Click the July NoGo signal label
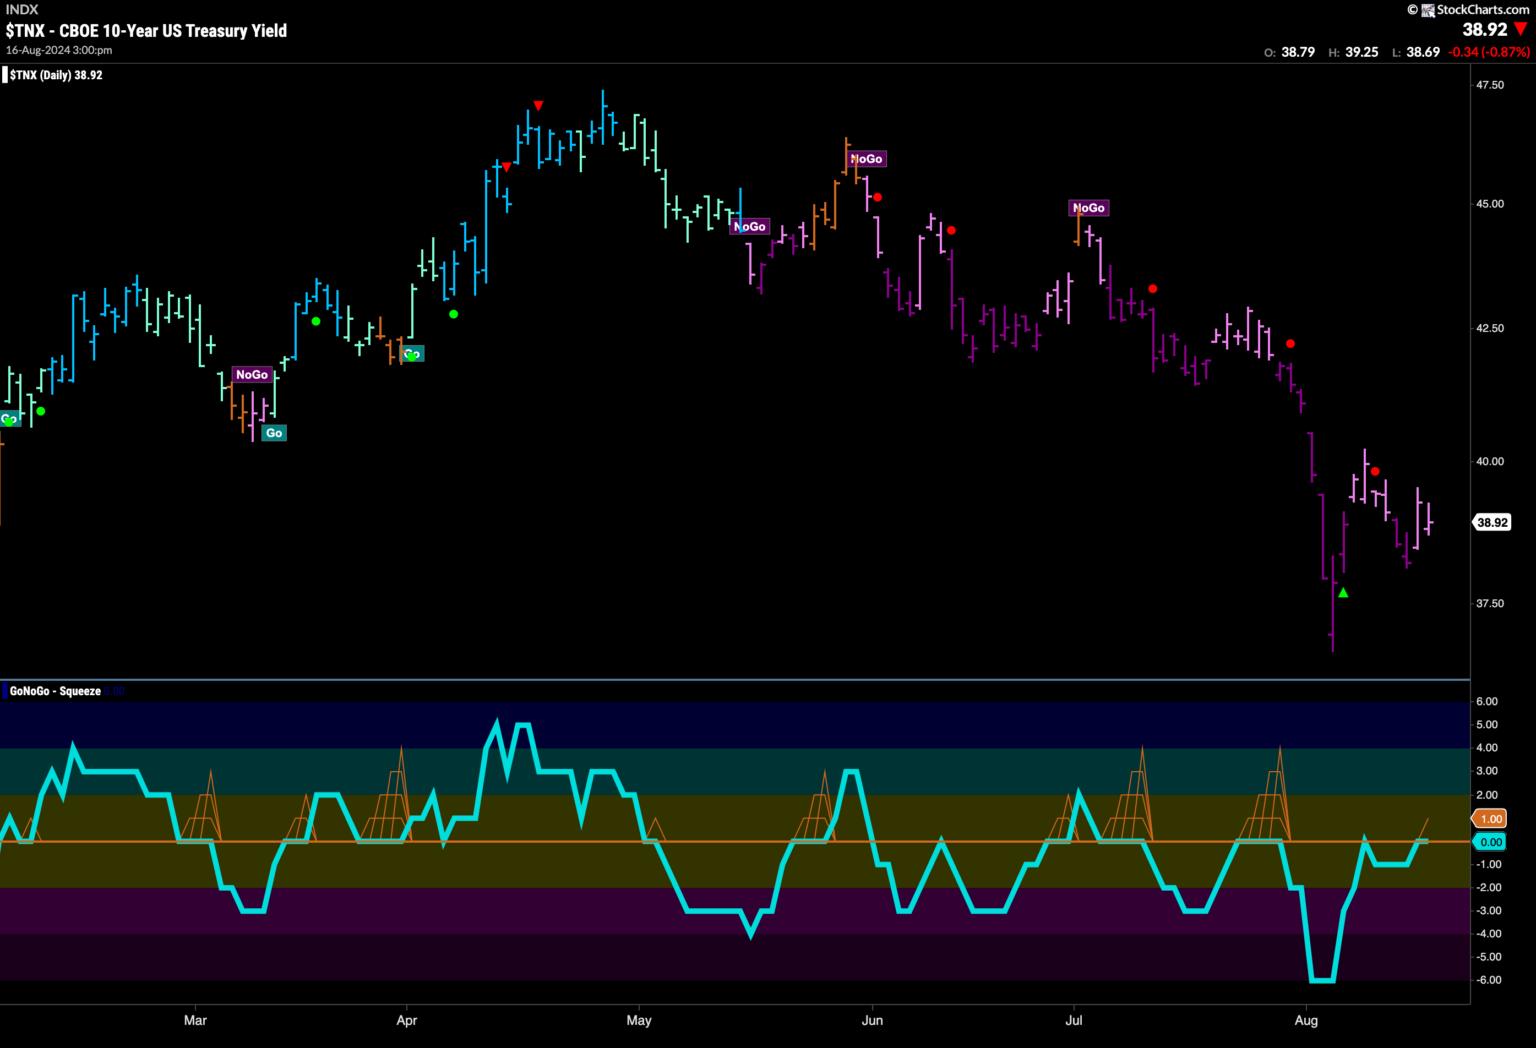 click(x=1088, y=208)
